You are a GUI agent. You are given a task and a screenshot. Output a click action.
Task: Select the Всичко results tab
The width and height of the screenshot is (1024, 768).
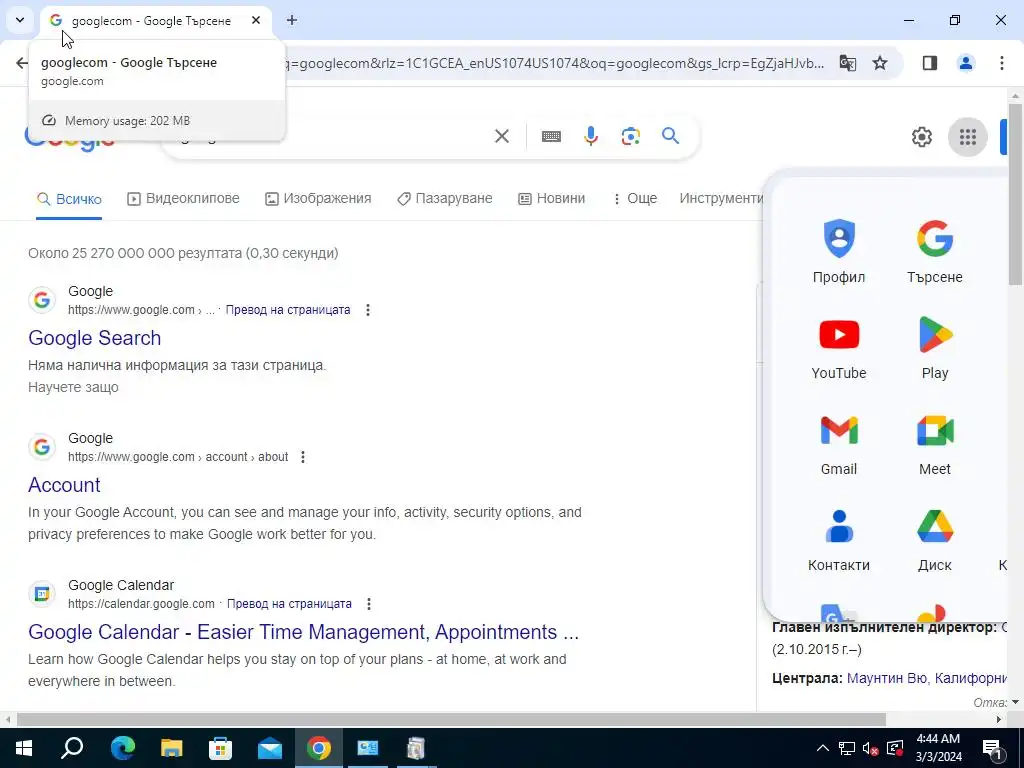click(69, 199)
